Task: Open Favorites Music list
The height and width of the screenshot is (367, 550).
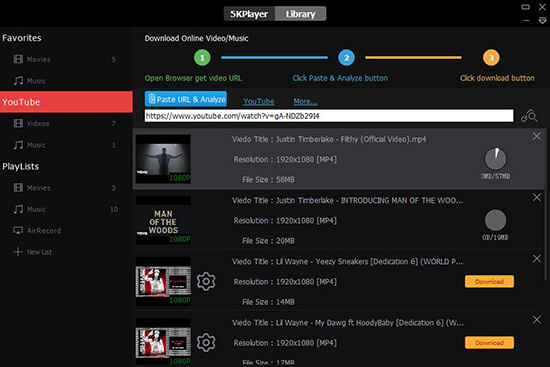Action: pos(66,81)
